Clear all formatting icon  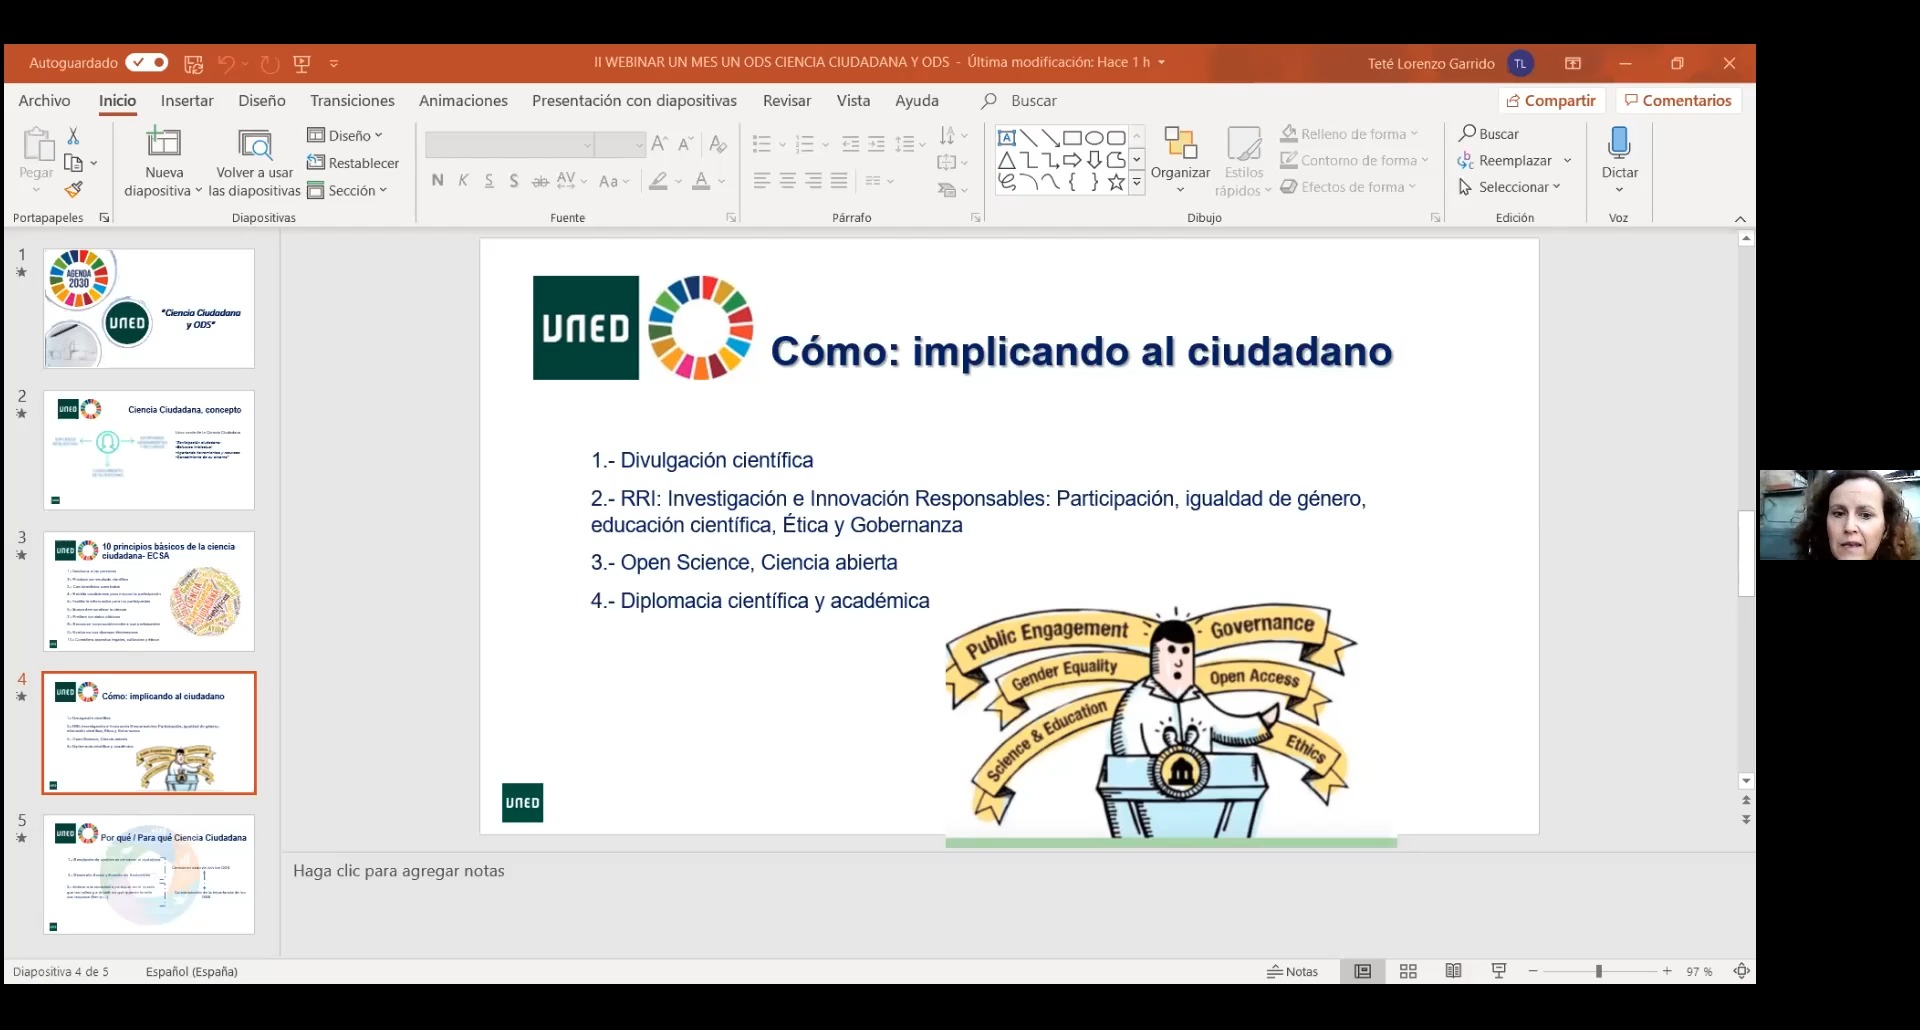pos(718,144)
